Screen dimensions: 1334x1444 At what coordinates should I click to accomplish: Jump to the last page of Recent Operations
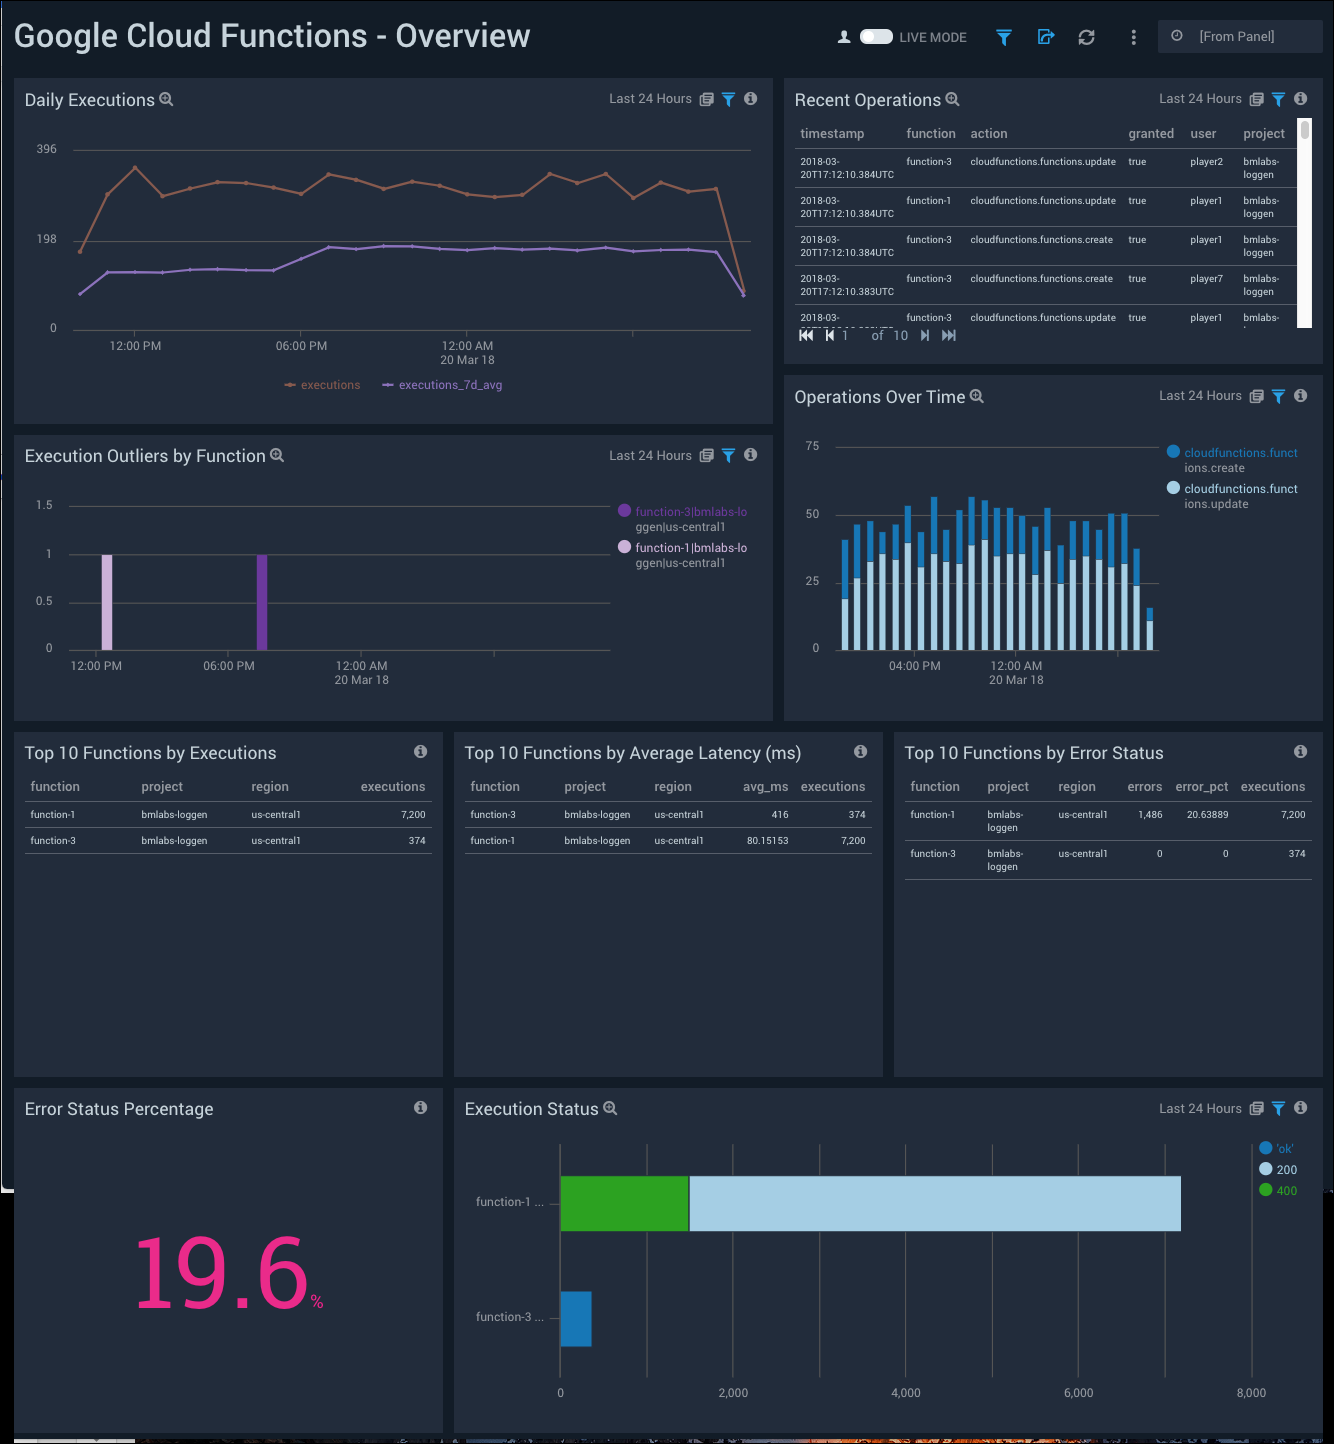(x=948, y=335)
